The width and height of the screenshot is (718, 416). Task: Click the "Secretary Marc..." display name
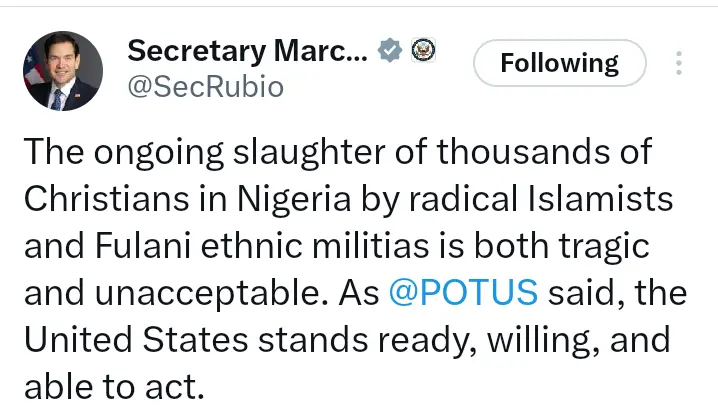[x=247, y=50]
